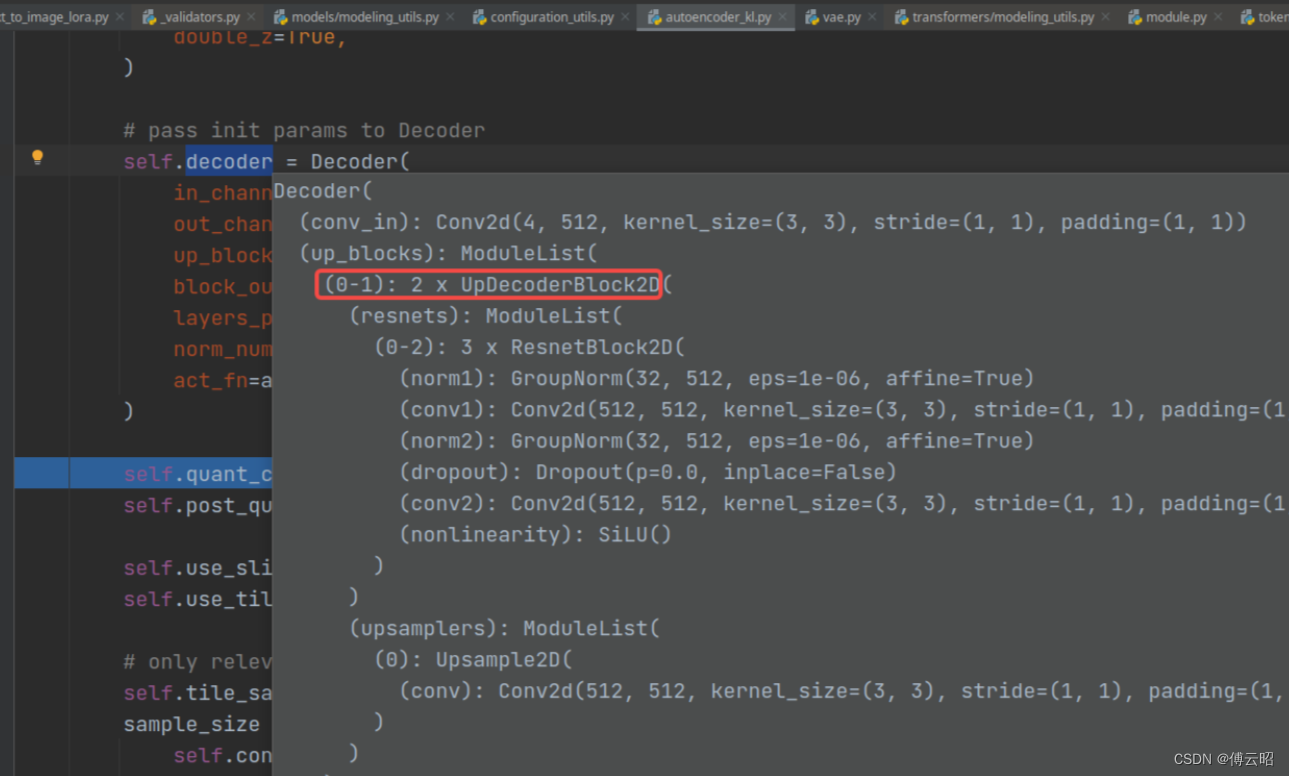Click the CSDN @傅云昭 watermark link
This screenshot has width=1289, height=776.
click(1225, 758)
